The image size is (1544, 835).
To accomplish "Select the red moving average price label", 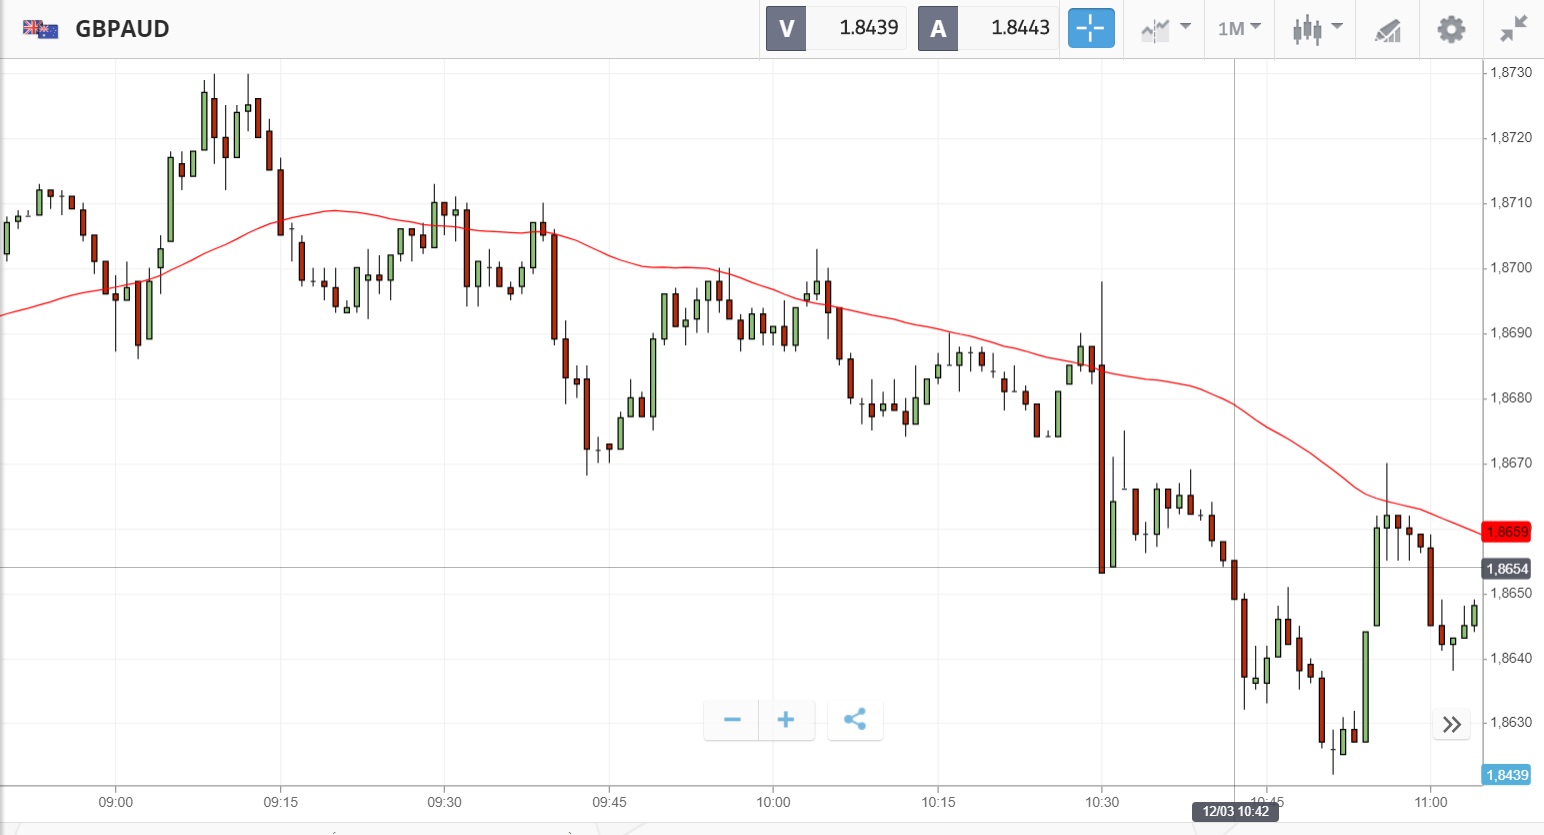I will pos(1507,532).
